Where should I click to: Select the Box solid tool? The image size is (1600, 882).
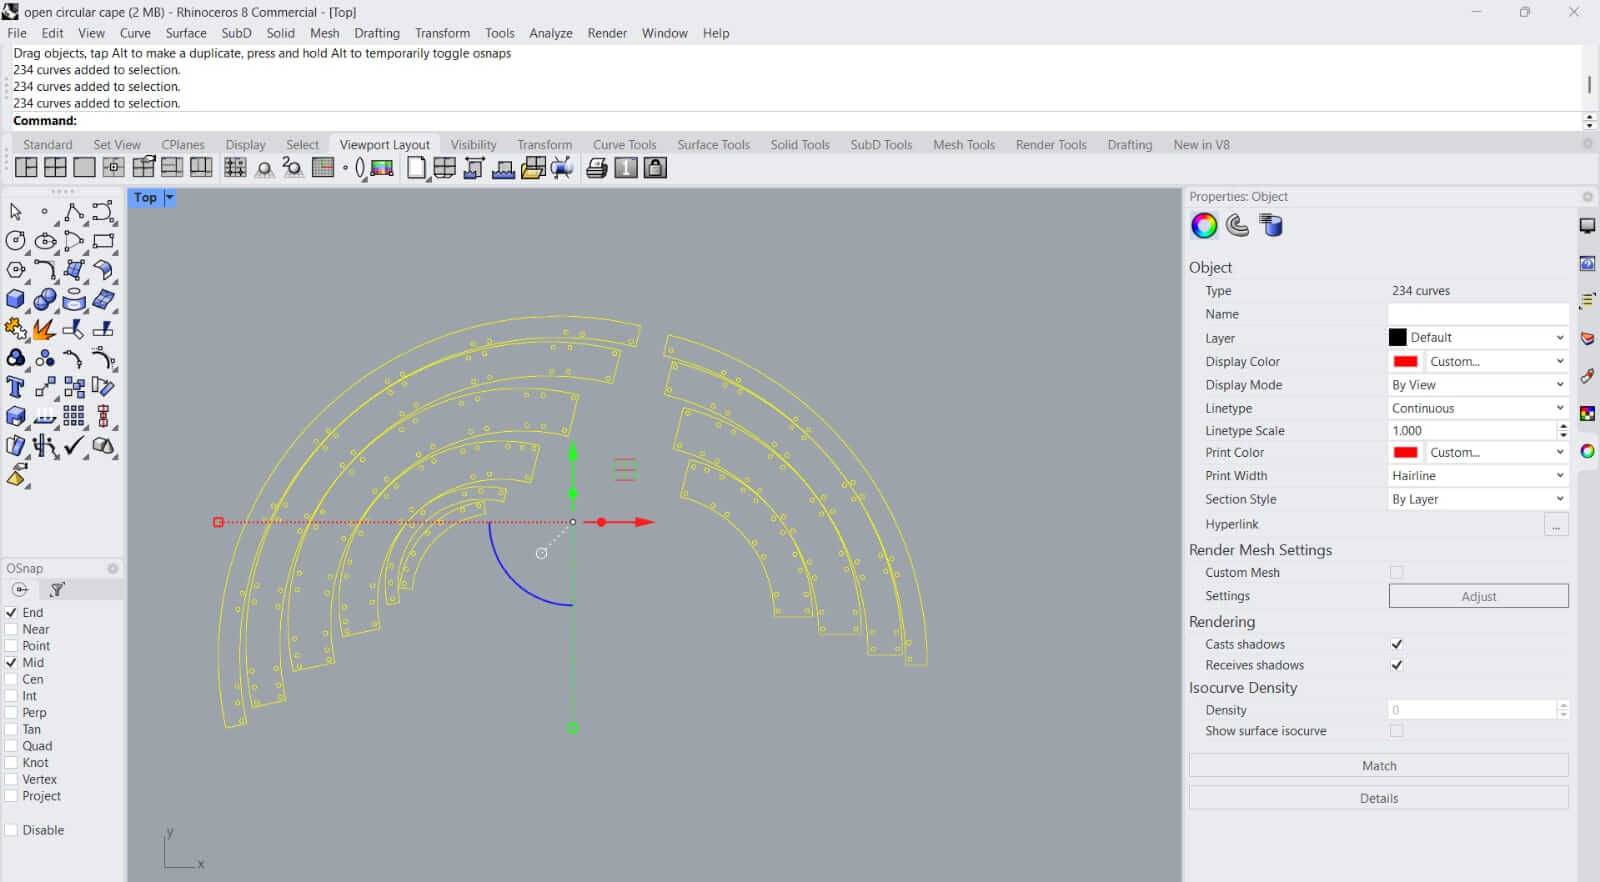pos(15,300)
